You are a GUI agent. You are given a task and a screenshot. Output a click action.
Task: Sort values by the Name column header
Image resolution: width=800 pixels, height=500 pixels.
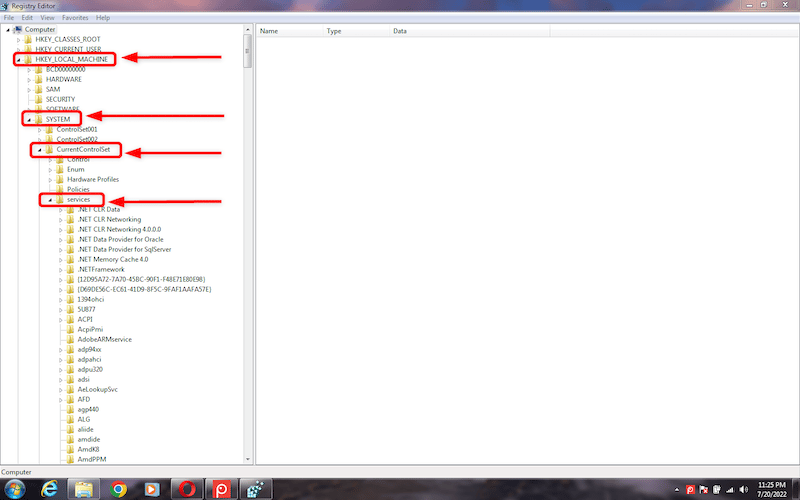[289, 31]
